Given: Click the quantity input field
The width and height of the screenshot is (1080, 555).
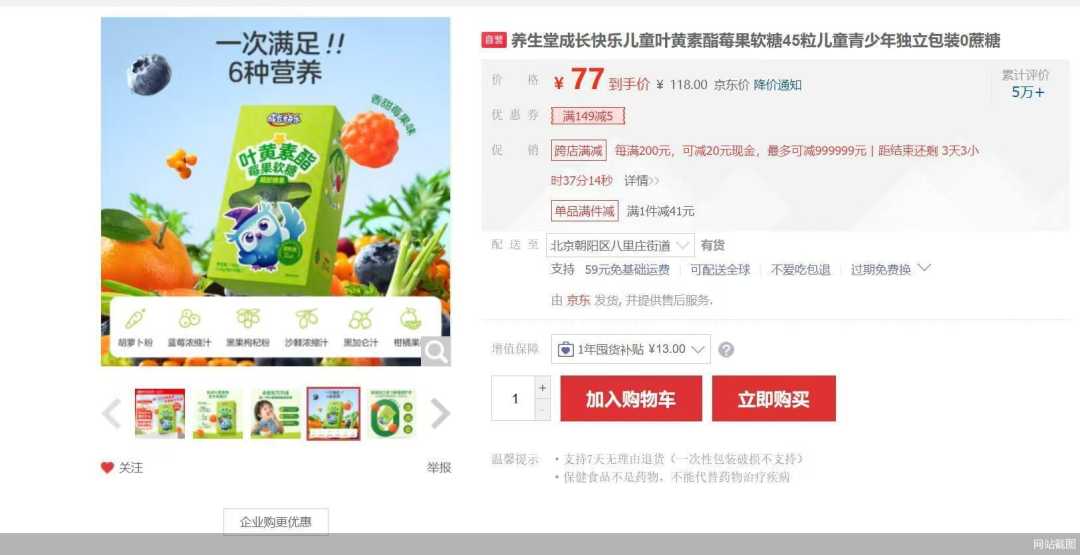Looking at the screenshot, I should (513, 398).
